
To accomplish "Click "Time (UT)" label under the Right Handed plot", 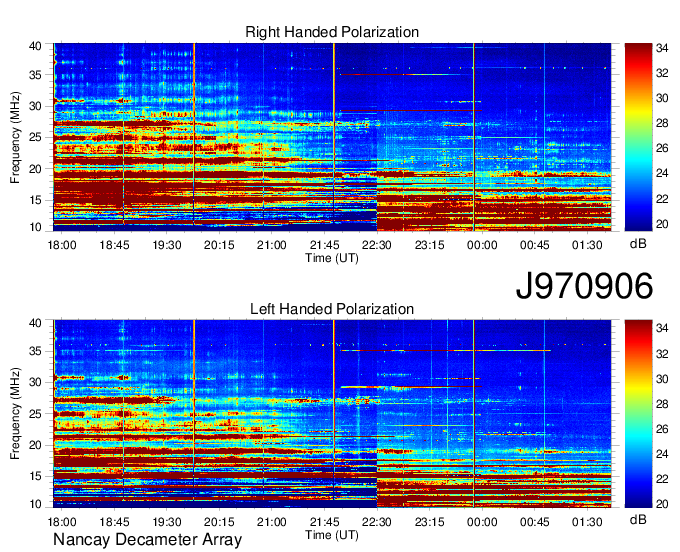I will 332,258.
